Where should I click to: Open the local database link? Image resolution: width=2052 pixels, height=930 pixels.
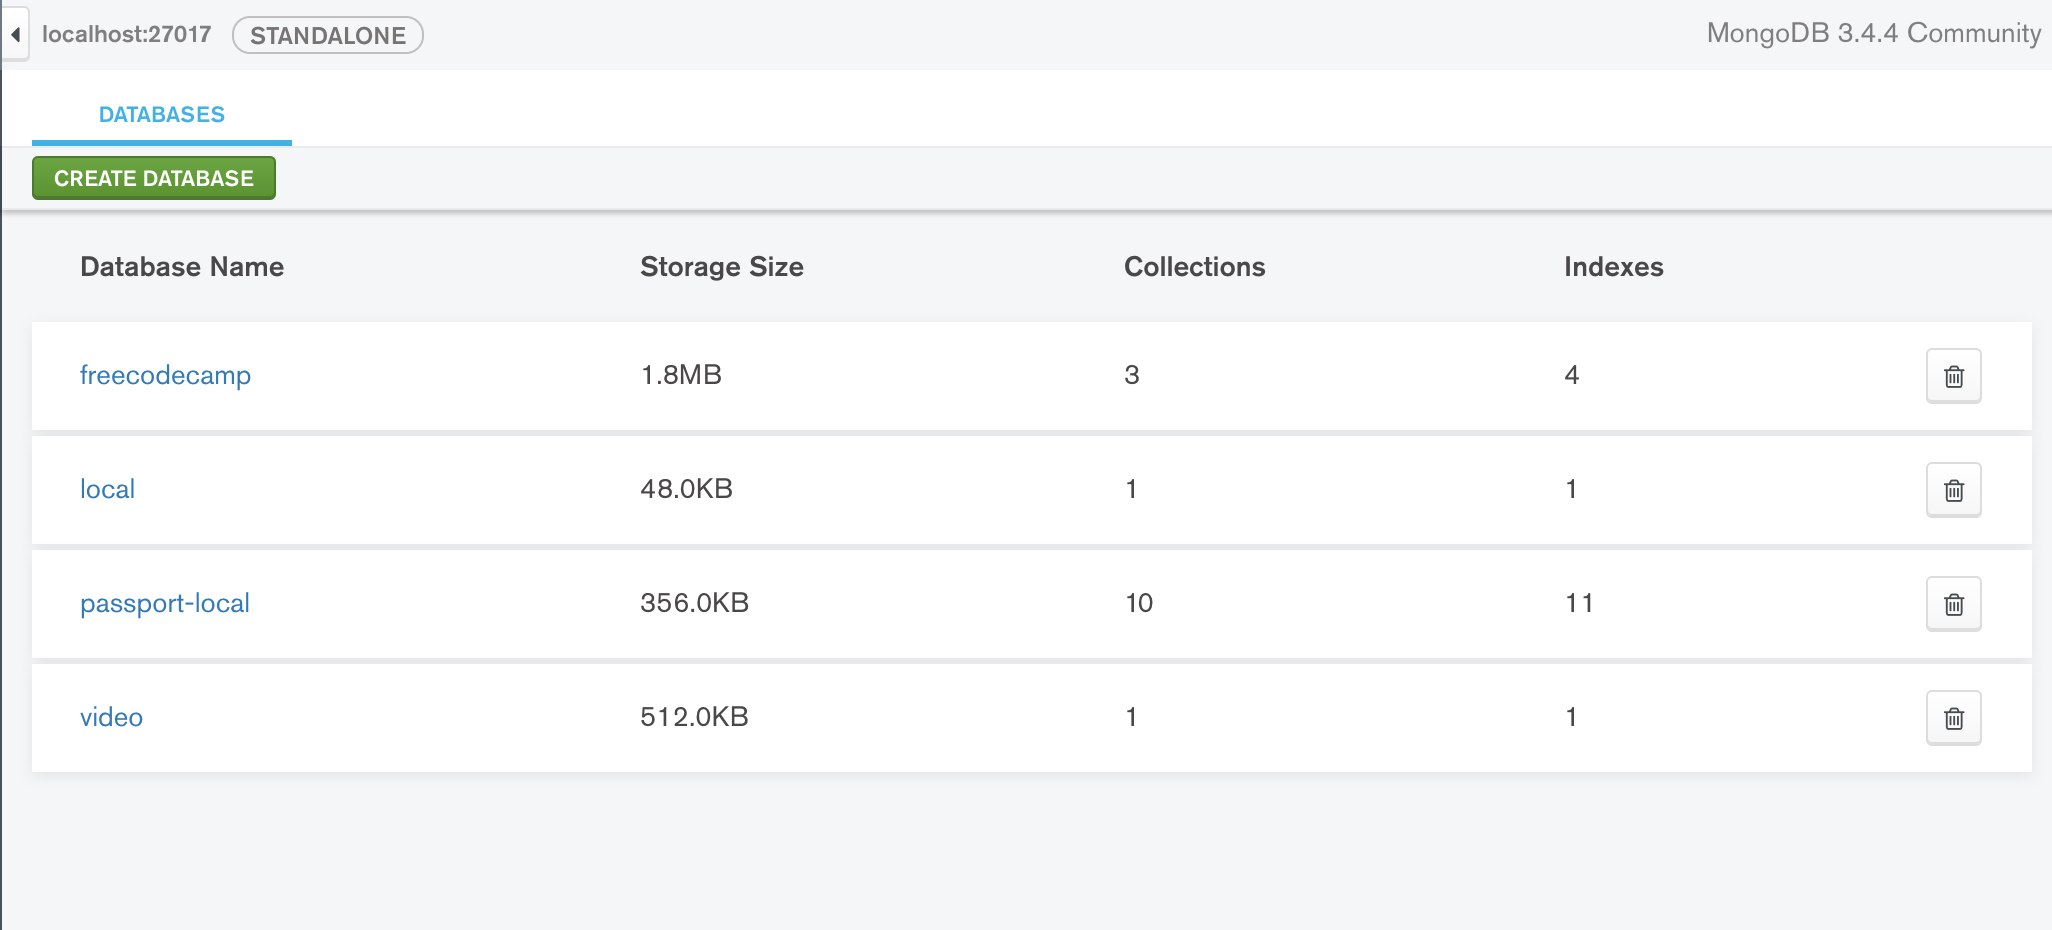pyautogui.click(x=107, y=490)
